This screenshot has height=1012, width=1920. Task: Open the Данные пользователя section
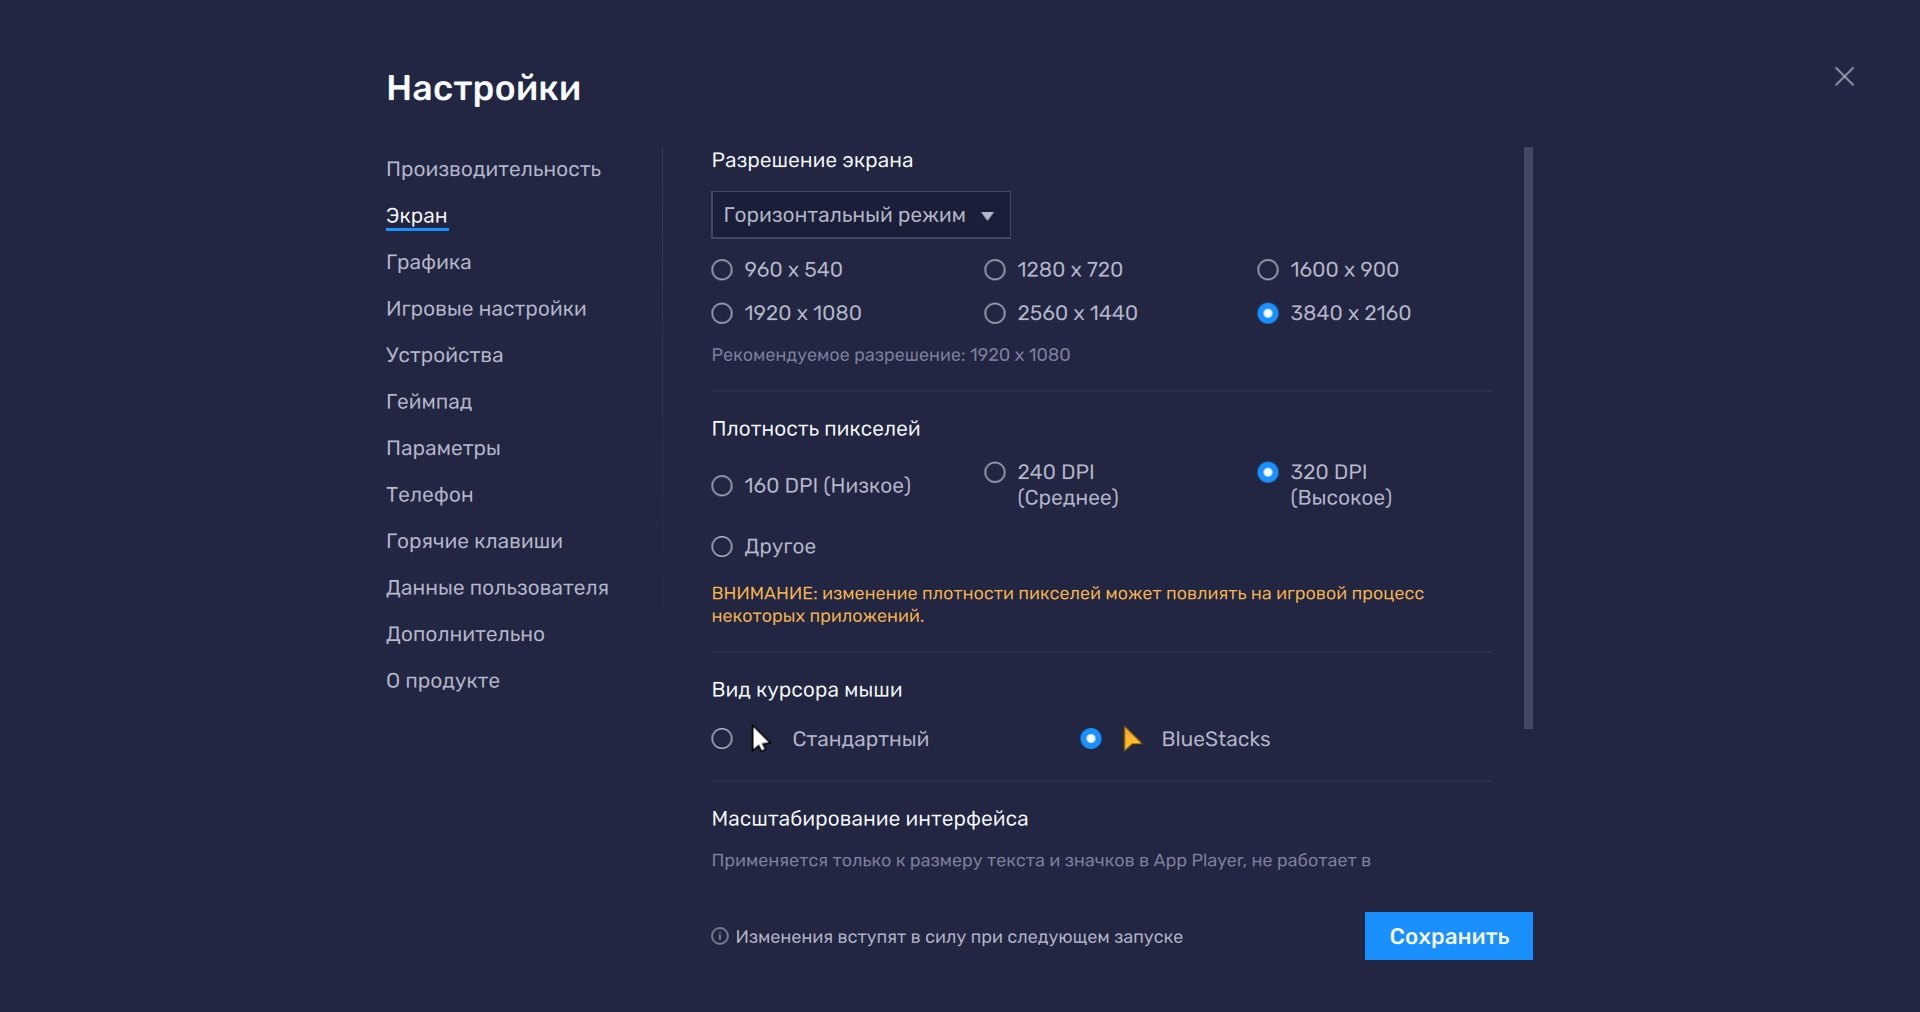coord(497,588)
